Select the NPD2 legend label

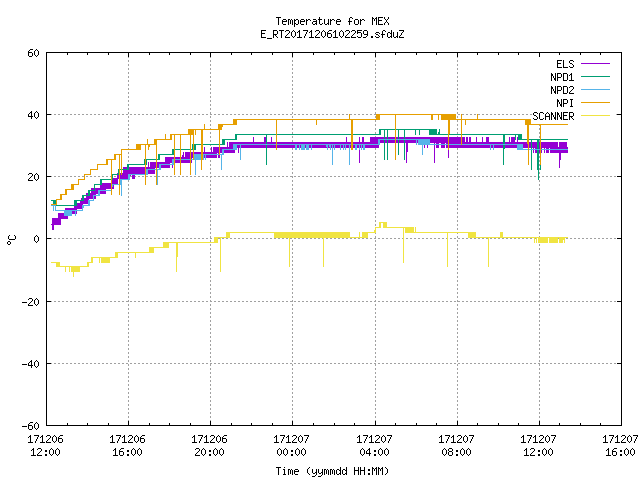tap(562, 90)
